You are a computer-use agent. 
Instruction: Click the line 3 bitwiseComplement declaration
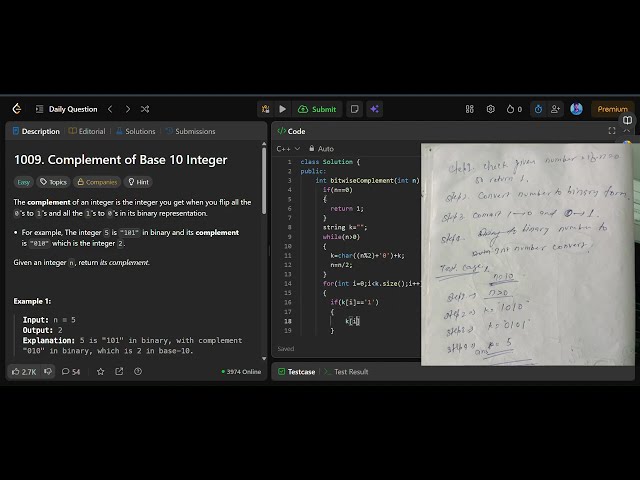367,180
